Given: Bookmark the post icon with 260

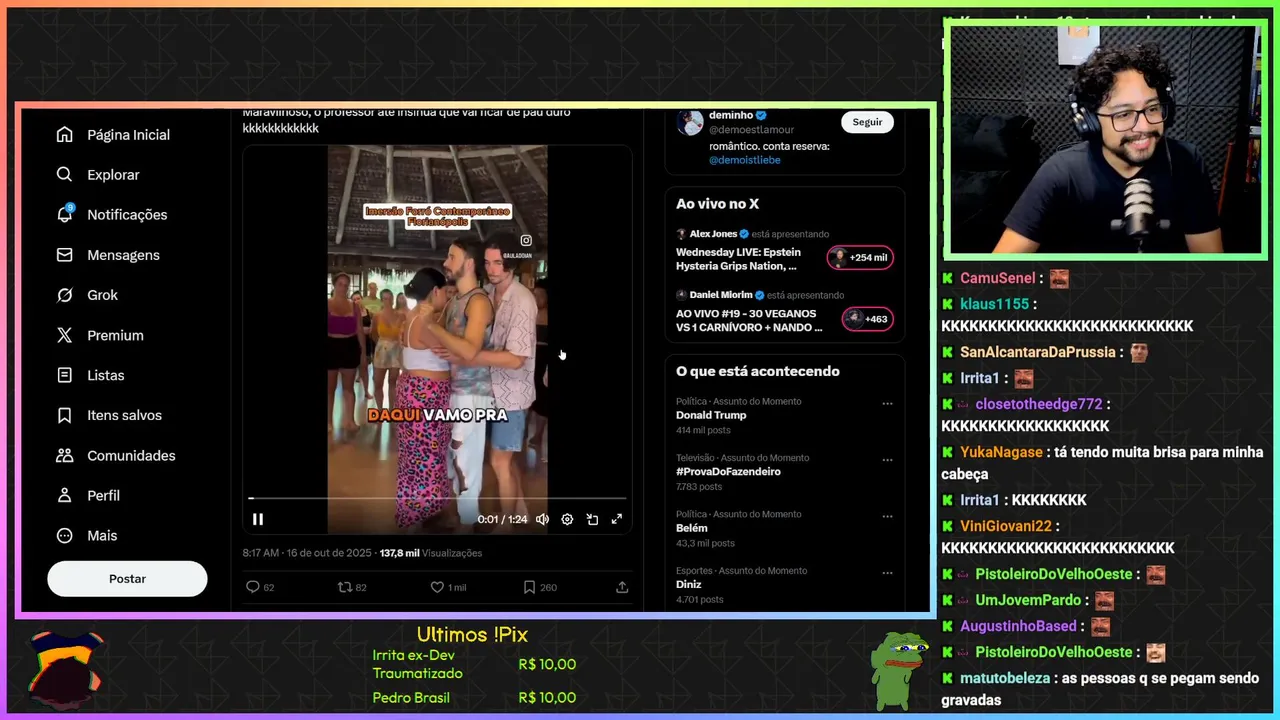Looking at the screenshot, I should pos(529,587).
